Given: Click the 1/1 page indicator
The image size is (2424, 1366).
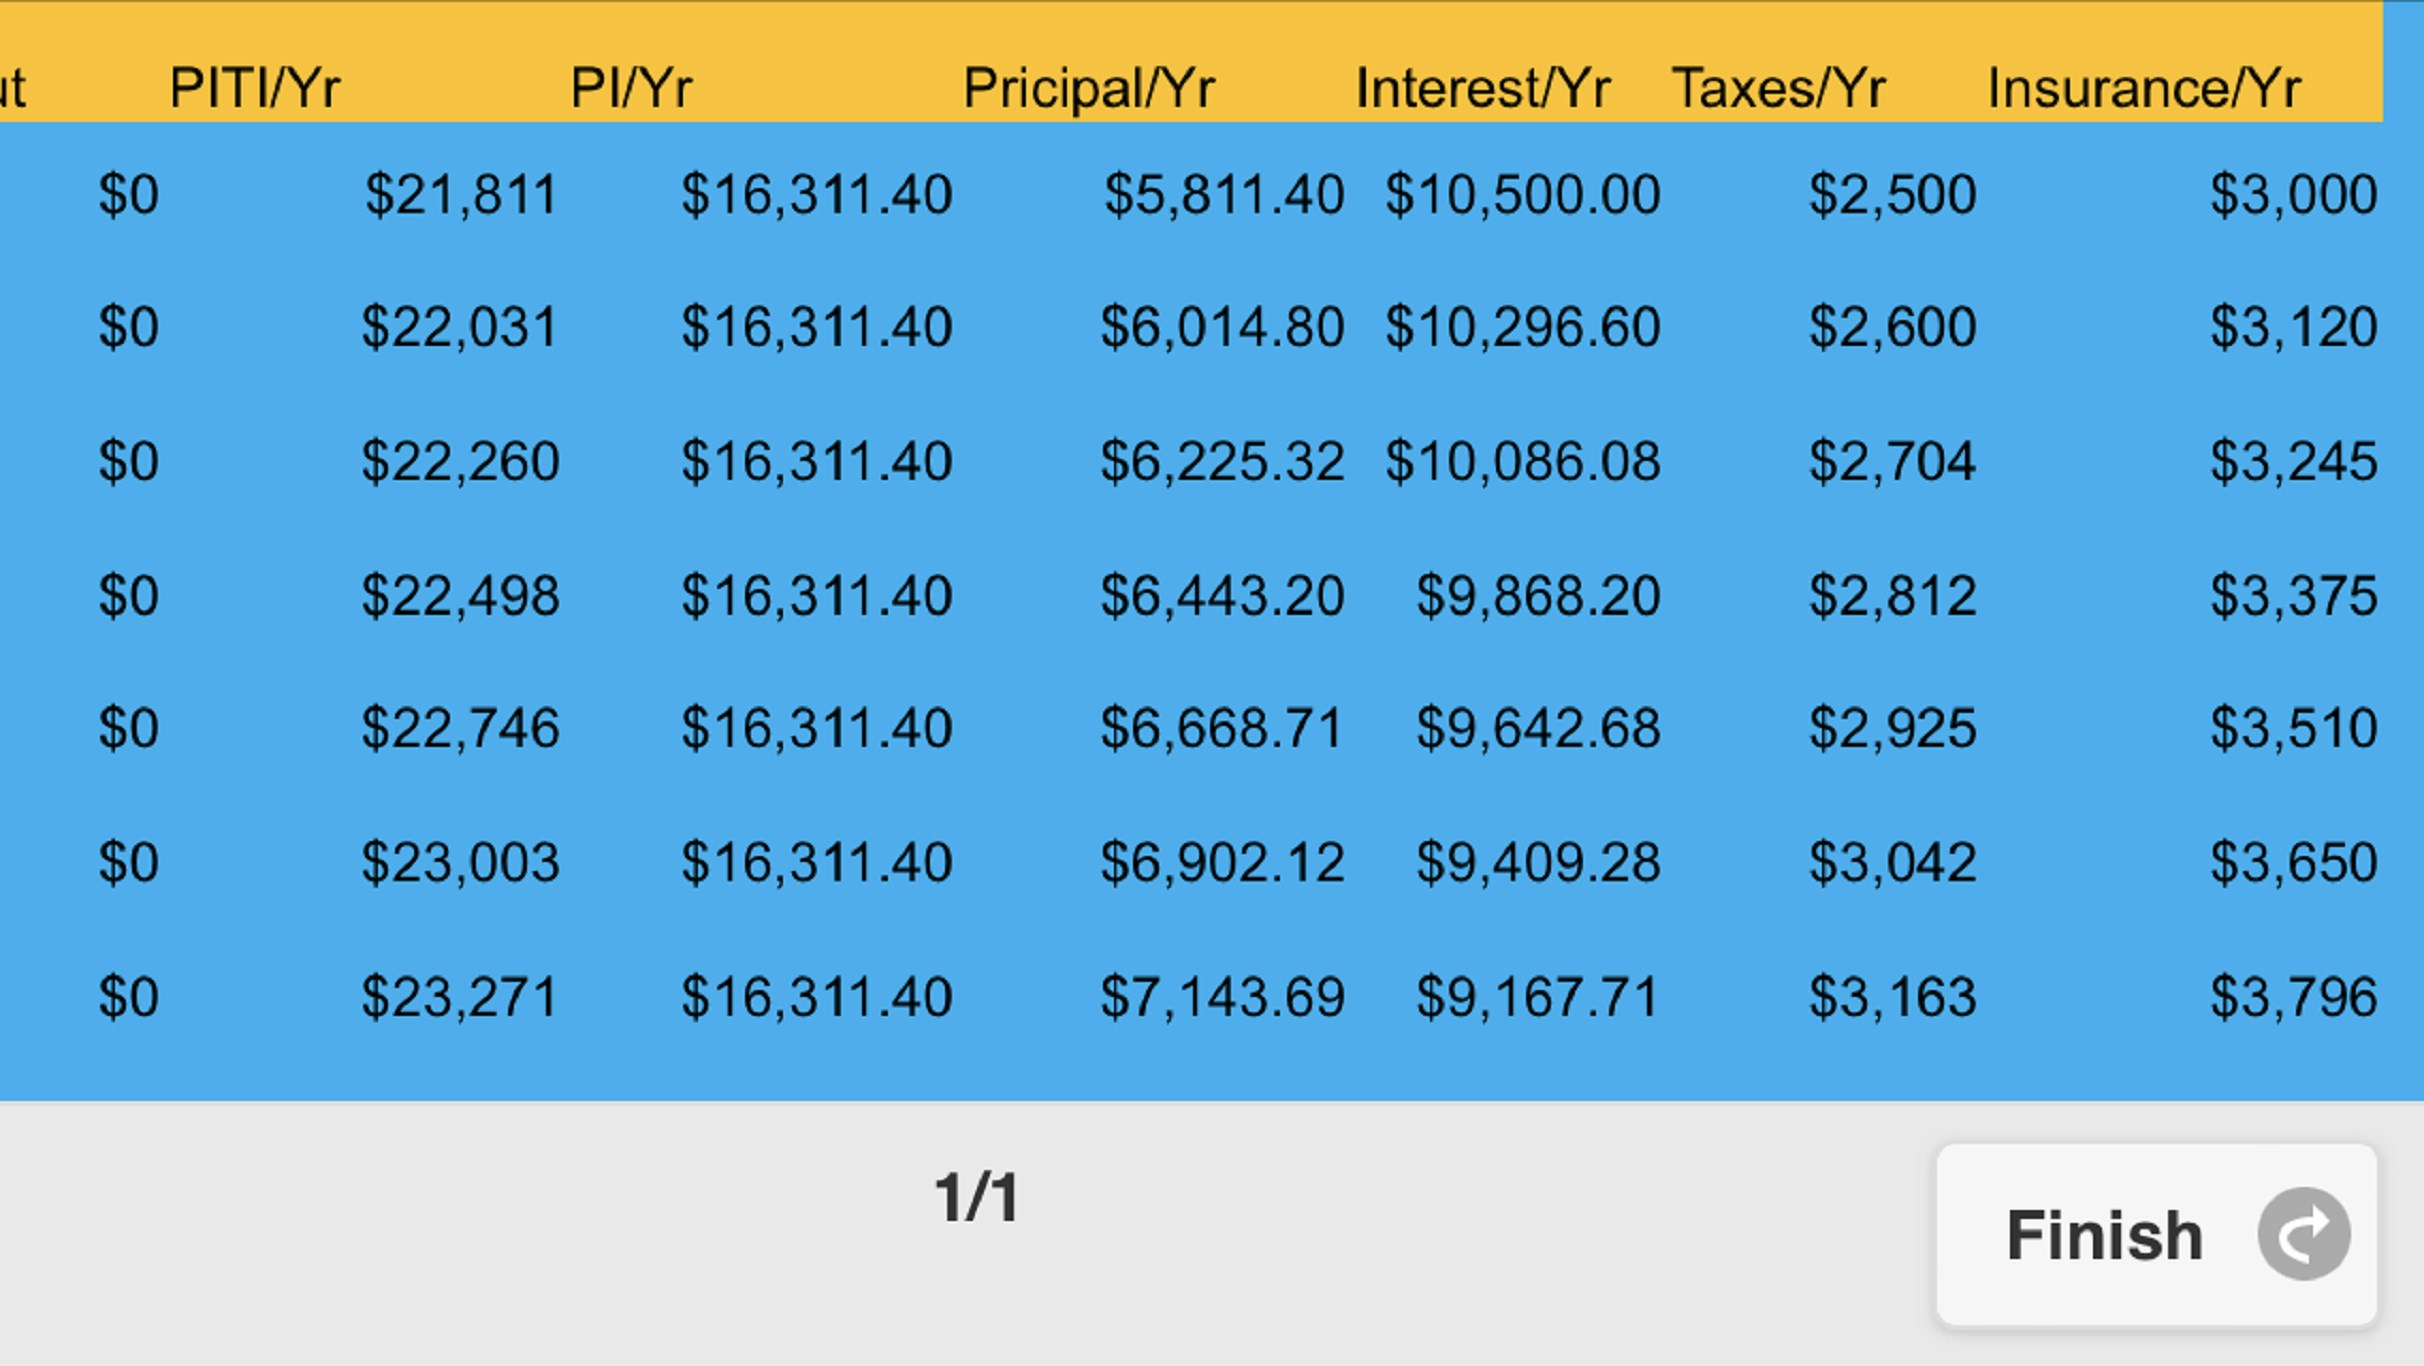Looking at the screenshot, I should pyautogui.click(x=977, y=1197).
